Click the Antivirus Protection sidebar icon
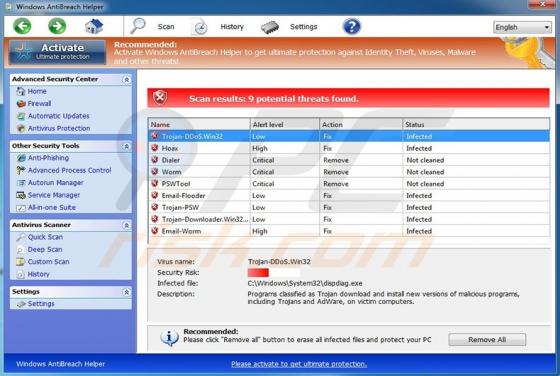Viewport: 560px width, 376px height. [x=21, y=128]
